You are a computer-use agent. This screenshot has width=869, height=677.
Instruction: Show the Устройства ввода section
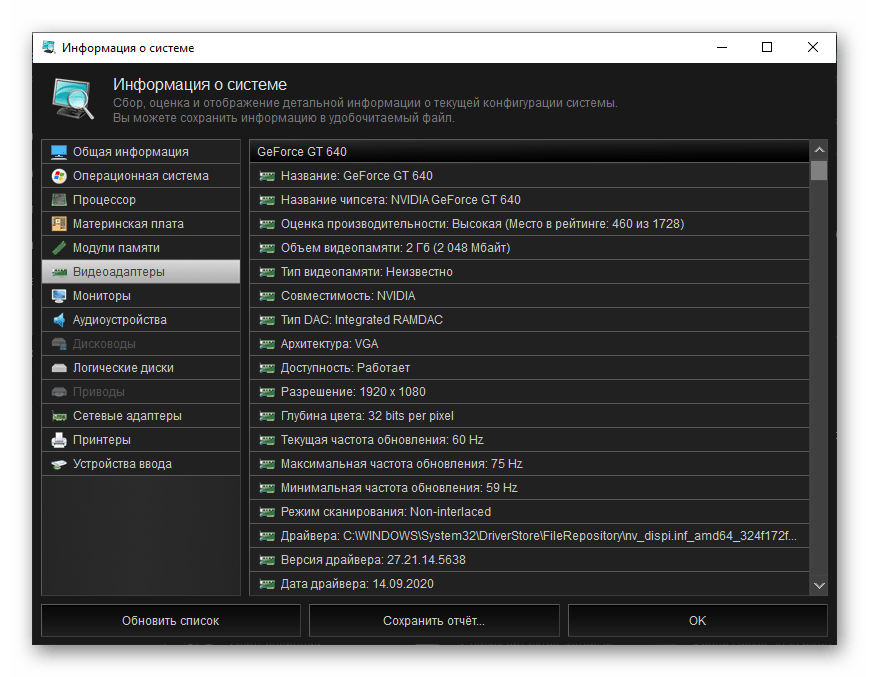coord(141,464)
